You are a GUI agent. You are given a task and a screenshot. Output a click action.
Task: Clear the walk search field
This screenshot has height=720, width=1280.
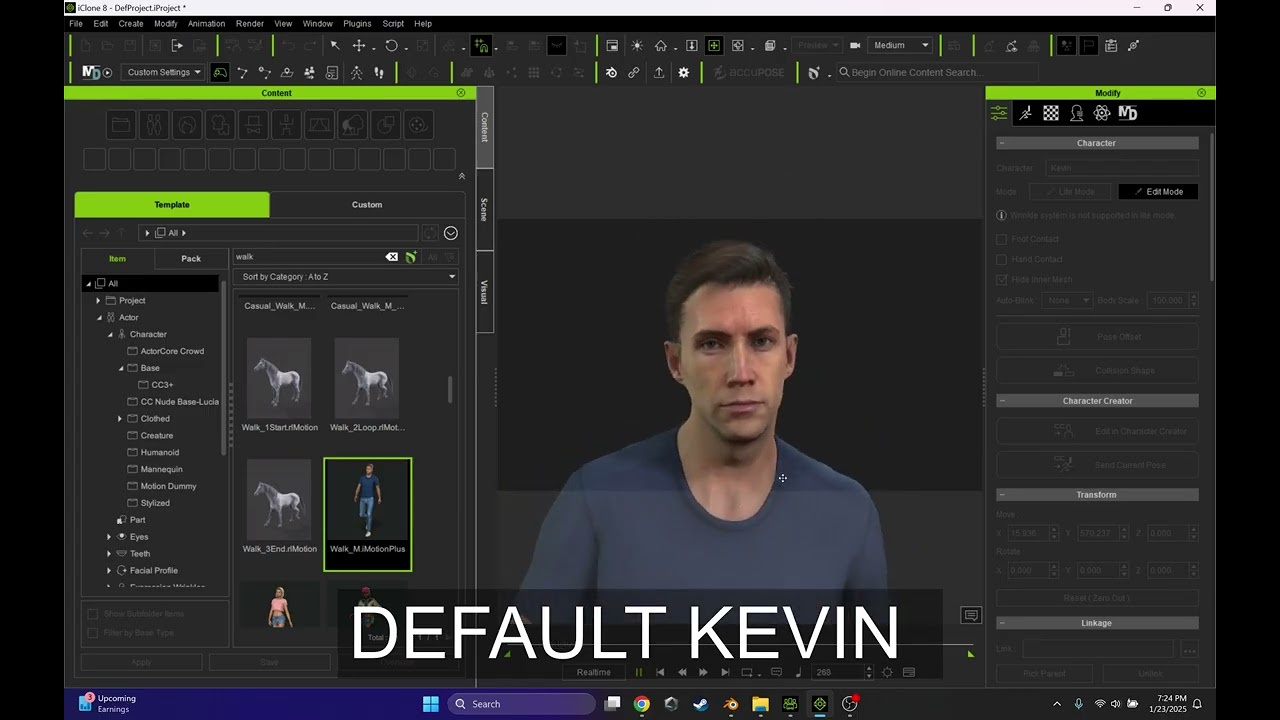tap(391, 257)
